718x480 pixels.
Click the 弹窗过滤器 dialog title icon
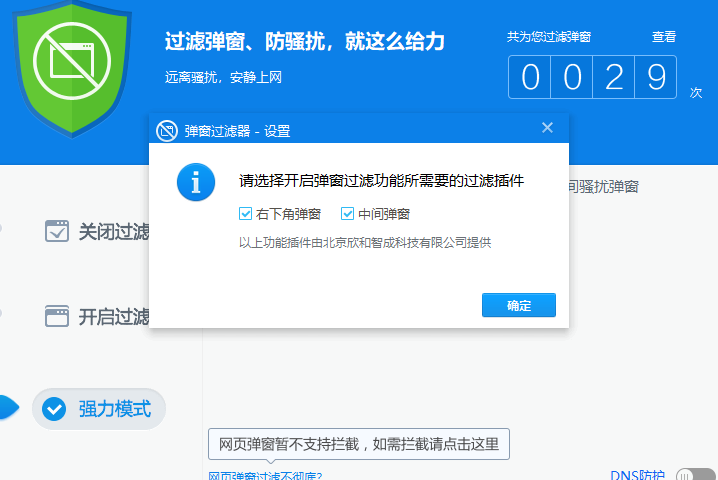167,130
